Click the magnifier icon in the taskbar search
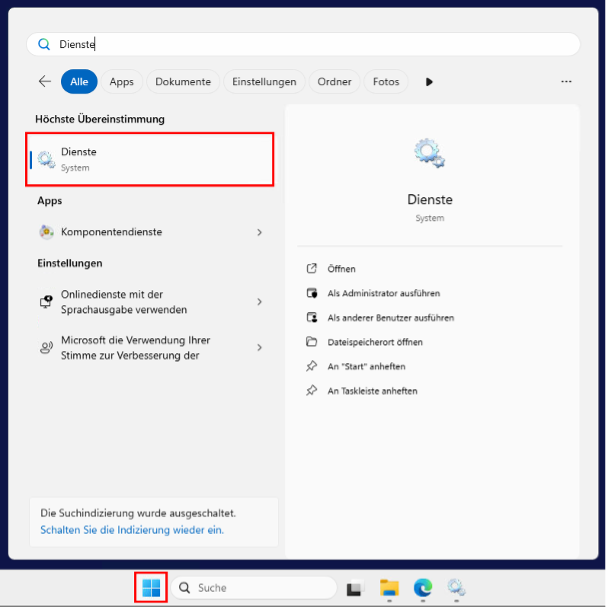The height and width of the screenshot is (608, 606). (x=185, y=588)
